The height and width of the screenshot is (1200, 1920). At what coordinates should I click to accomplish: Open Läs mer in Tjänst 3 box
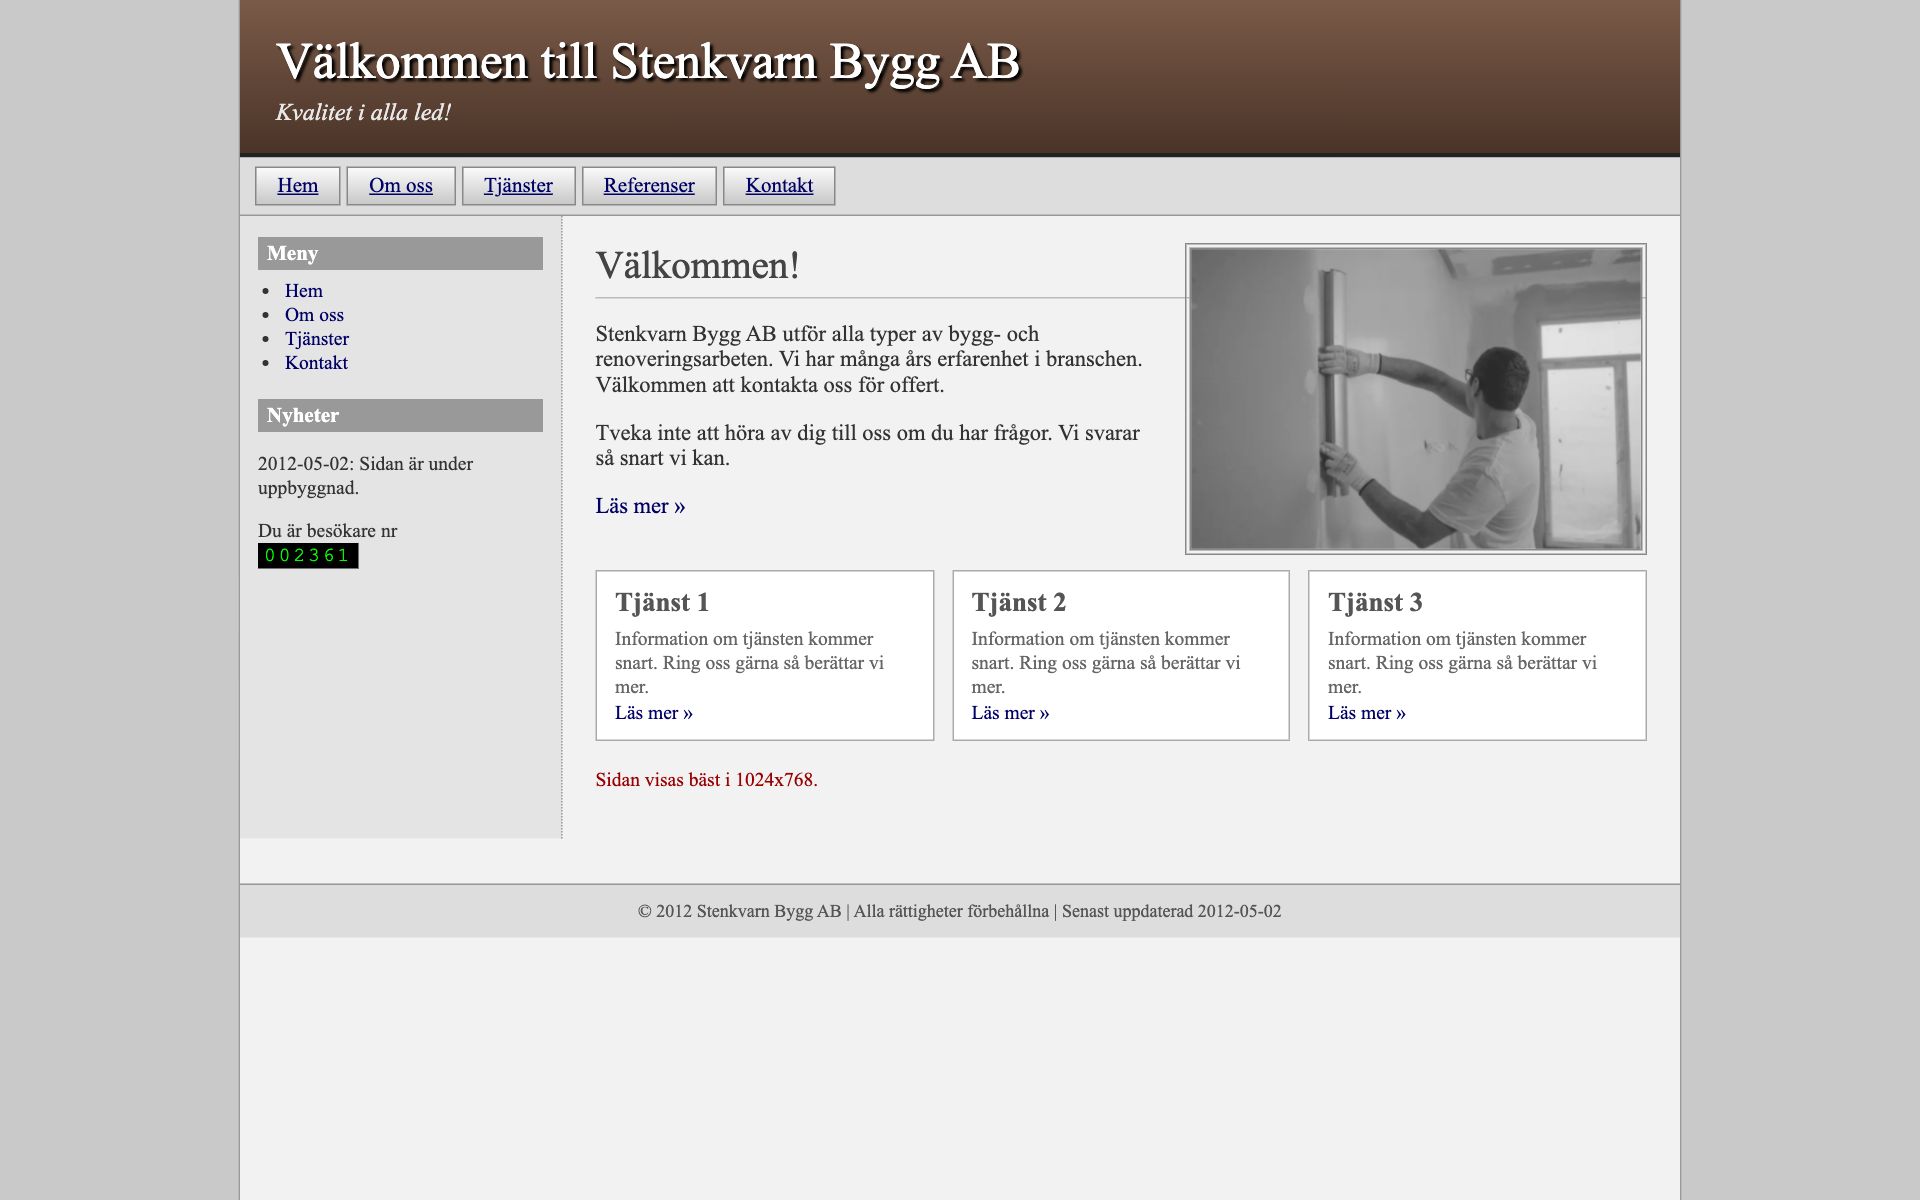point(1366,713)
